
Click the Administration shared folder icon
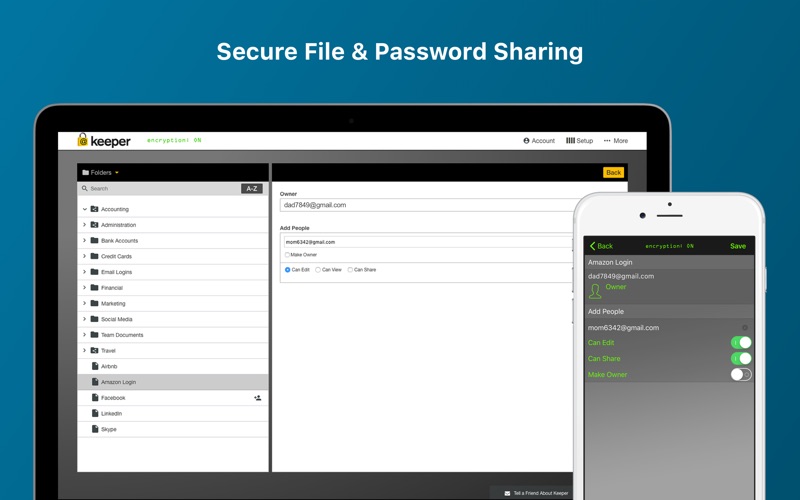pos(94,224)
